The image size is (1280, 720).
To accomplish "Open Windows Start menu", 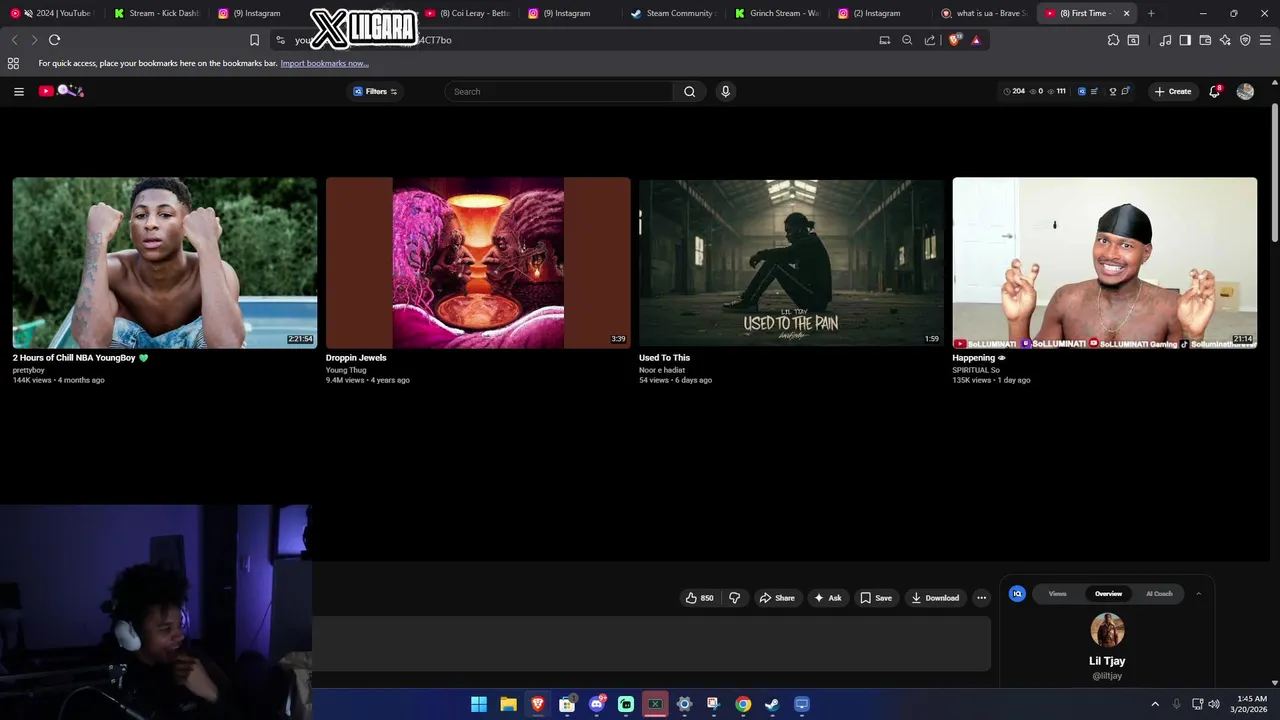I will click(x=479, y=704).
